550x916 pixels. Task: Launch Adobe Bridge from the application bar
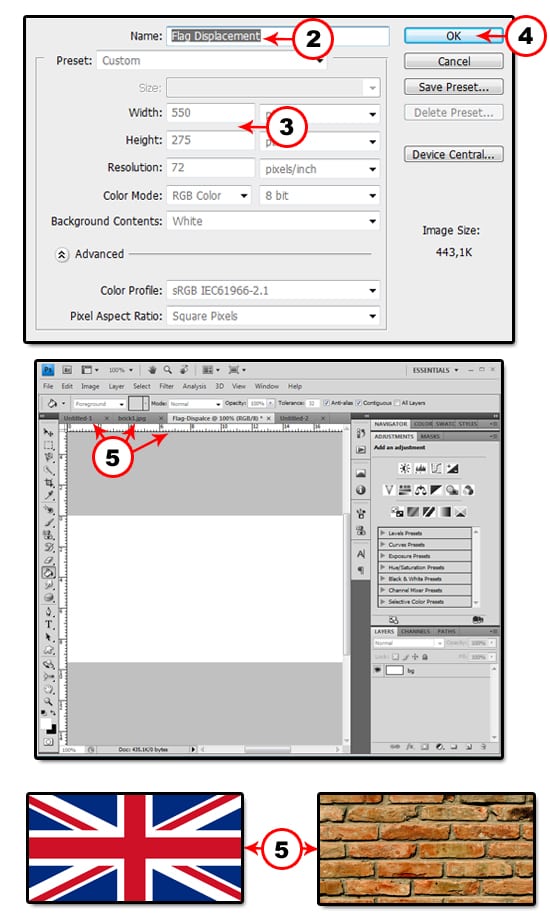67,370
